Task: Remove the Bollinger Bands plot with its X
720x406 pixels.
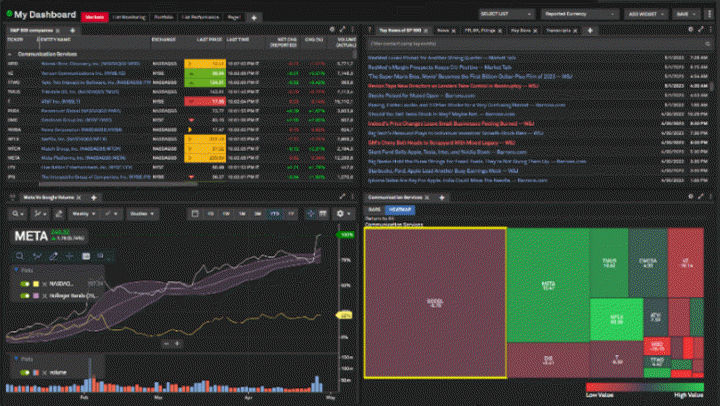Action: (x=45, y=296)
